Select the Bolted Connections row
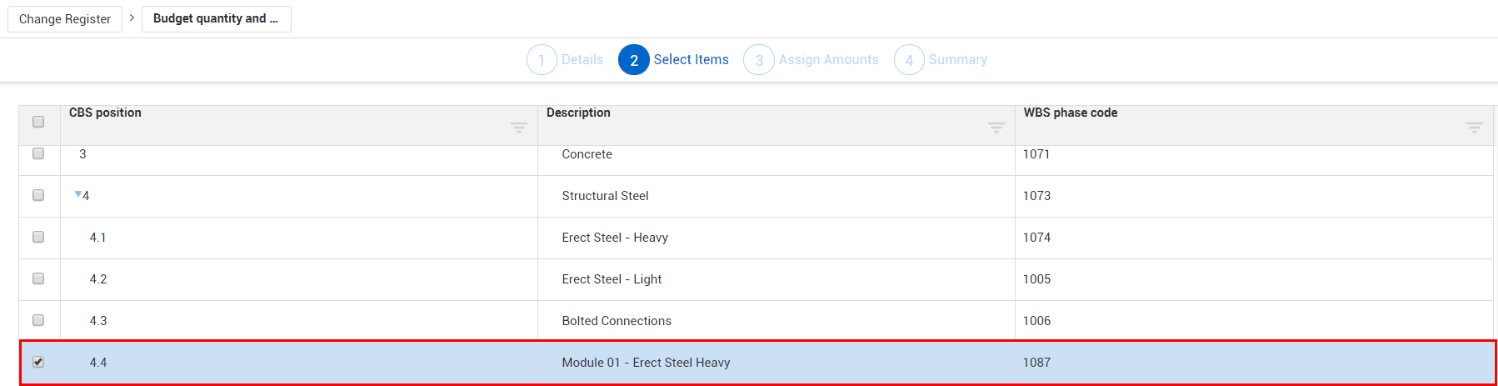The height and width of the screenshot is (386, 1498). pos(757,321)
